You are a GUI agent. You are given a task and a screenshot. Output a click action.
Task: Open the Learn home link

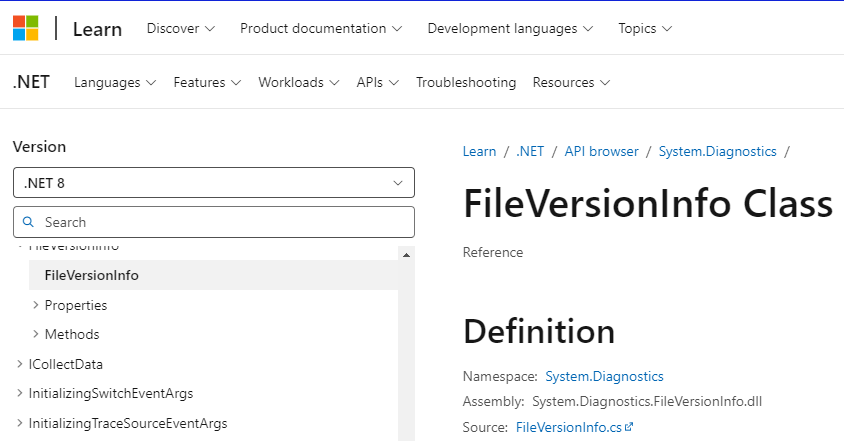(x=97, y=29)
